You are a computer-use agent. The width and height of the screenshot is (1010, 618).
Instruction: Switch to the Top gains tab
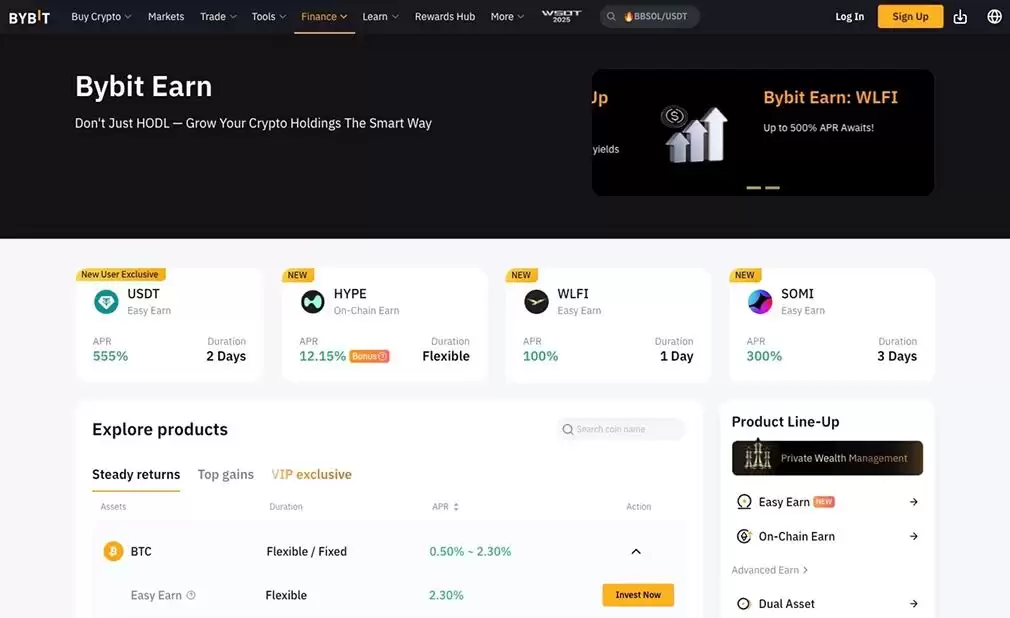(225, 474)
